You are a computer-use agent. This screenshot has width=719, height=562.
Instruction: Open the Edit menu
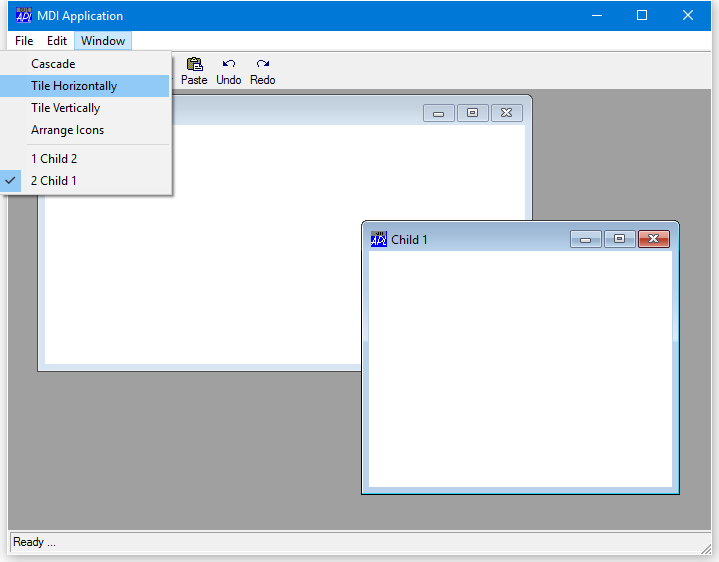coord(57,41)
